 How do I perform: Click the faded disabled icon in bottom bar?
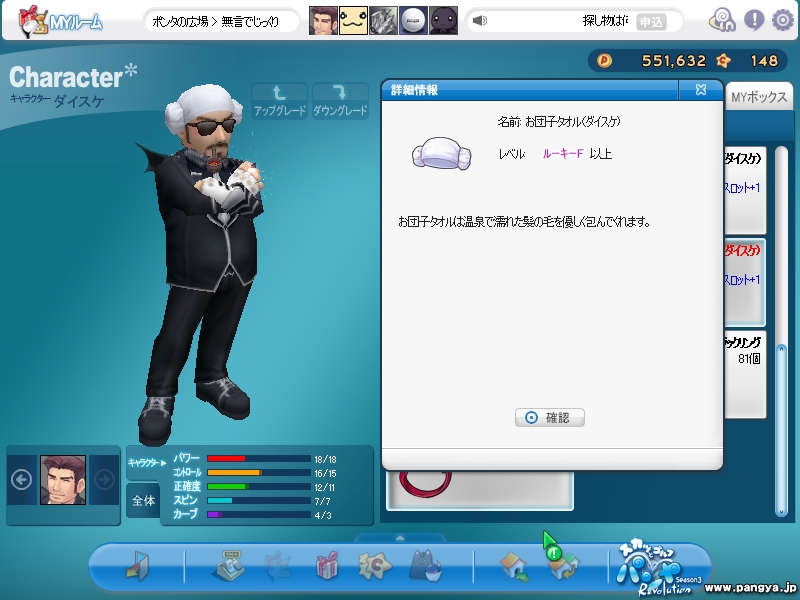tap(278, 565)
